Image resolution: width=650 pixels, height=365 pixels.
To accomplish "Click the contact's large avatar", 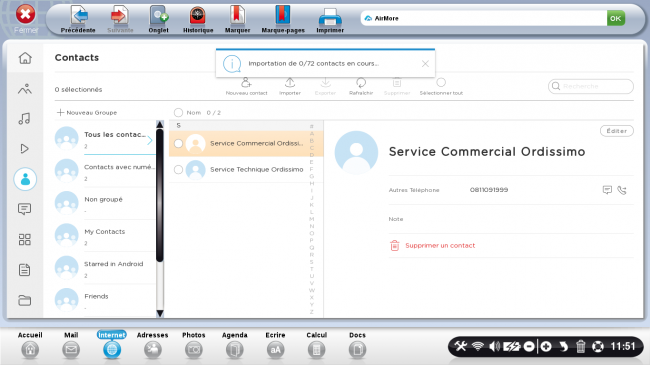I will (356, 152).
